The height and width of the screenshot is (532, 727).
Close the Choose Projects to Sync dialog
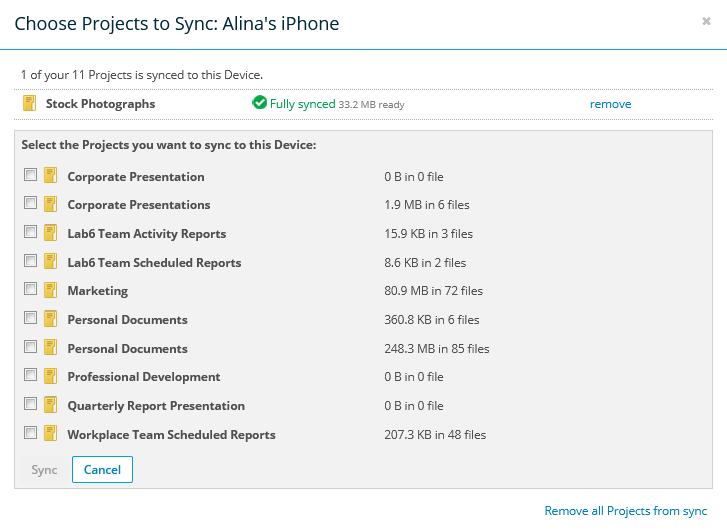(x=706, y=21)
